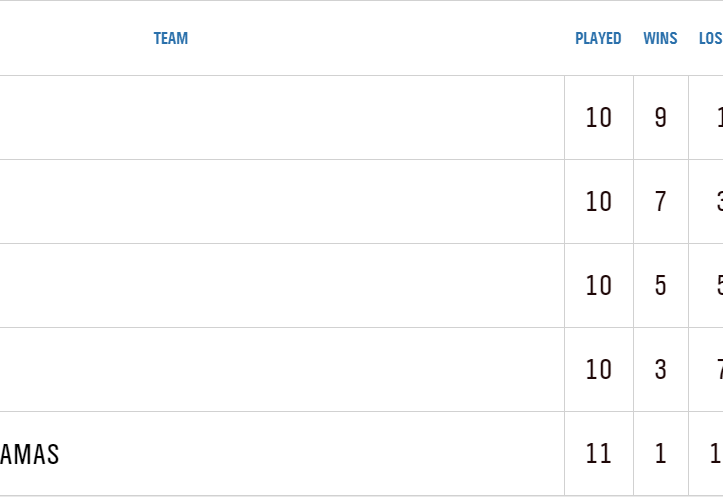The image size is (723, 497).
Task: Select the wins cell showing 3
Action: [x=660, y=369]
